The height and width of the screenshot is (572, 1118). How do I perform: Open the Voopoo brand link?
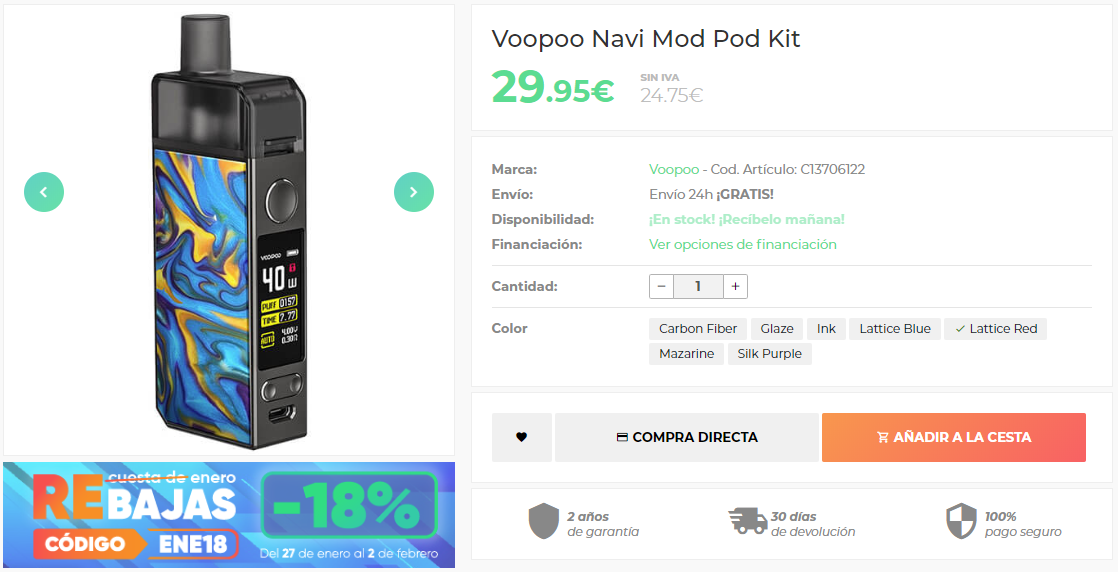point(674,170)
